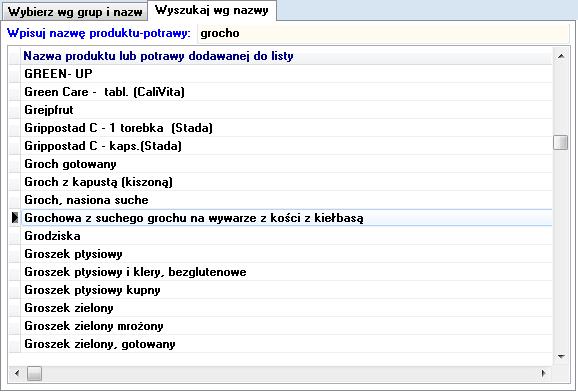578x392 pixels.
Task: Select 'Groszek ptysiowy i klery, bezglutenowe'
Action: (x=287, y=272)
